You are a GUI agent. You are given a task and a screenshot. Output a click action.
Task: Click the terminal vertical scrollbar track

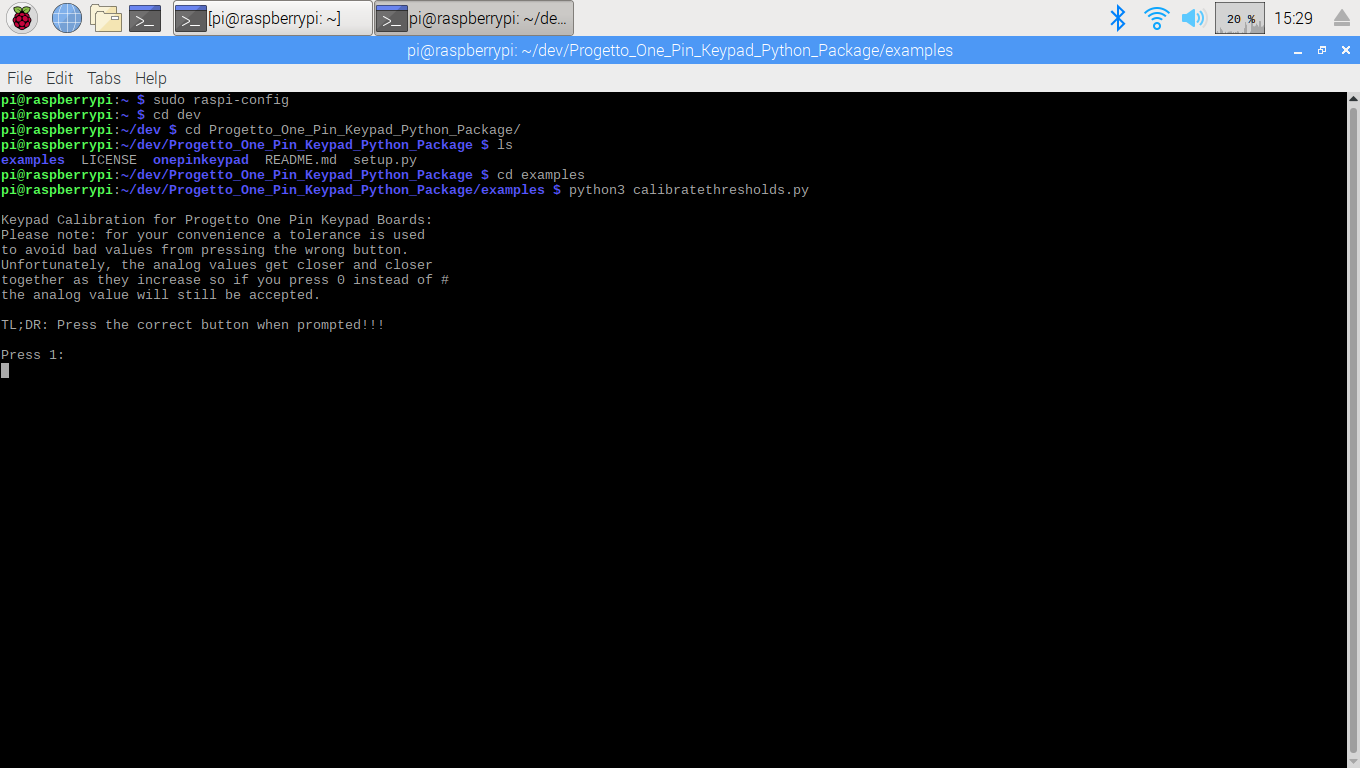tap(1353, 430)
